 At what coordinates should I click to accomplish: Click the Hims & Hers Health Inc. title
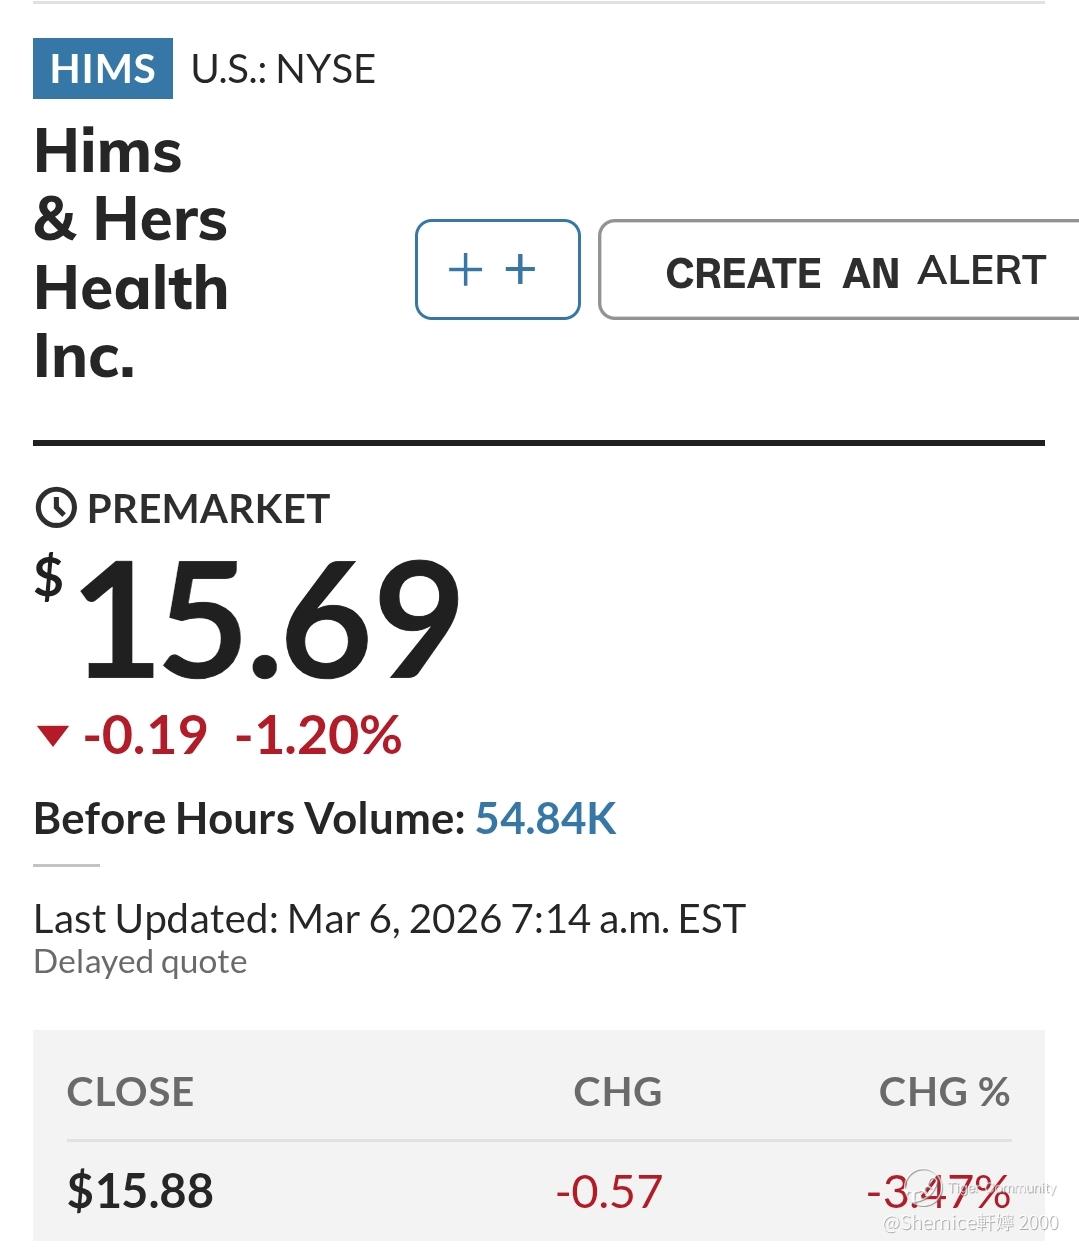click(x=131, y=254)
